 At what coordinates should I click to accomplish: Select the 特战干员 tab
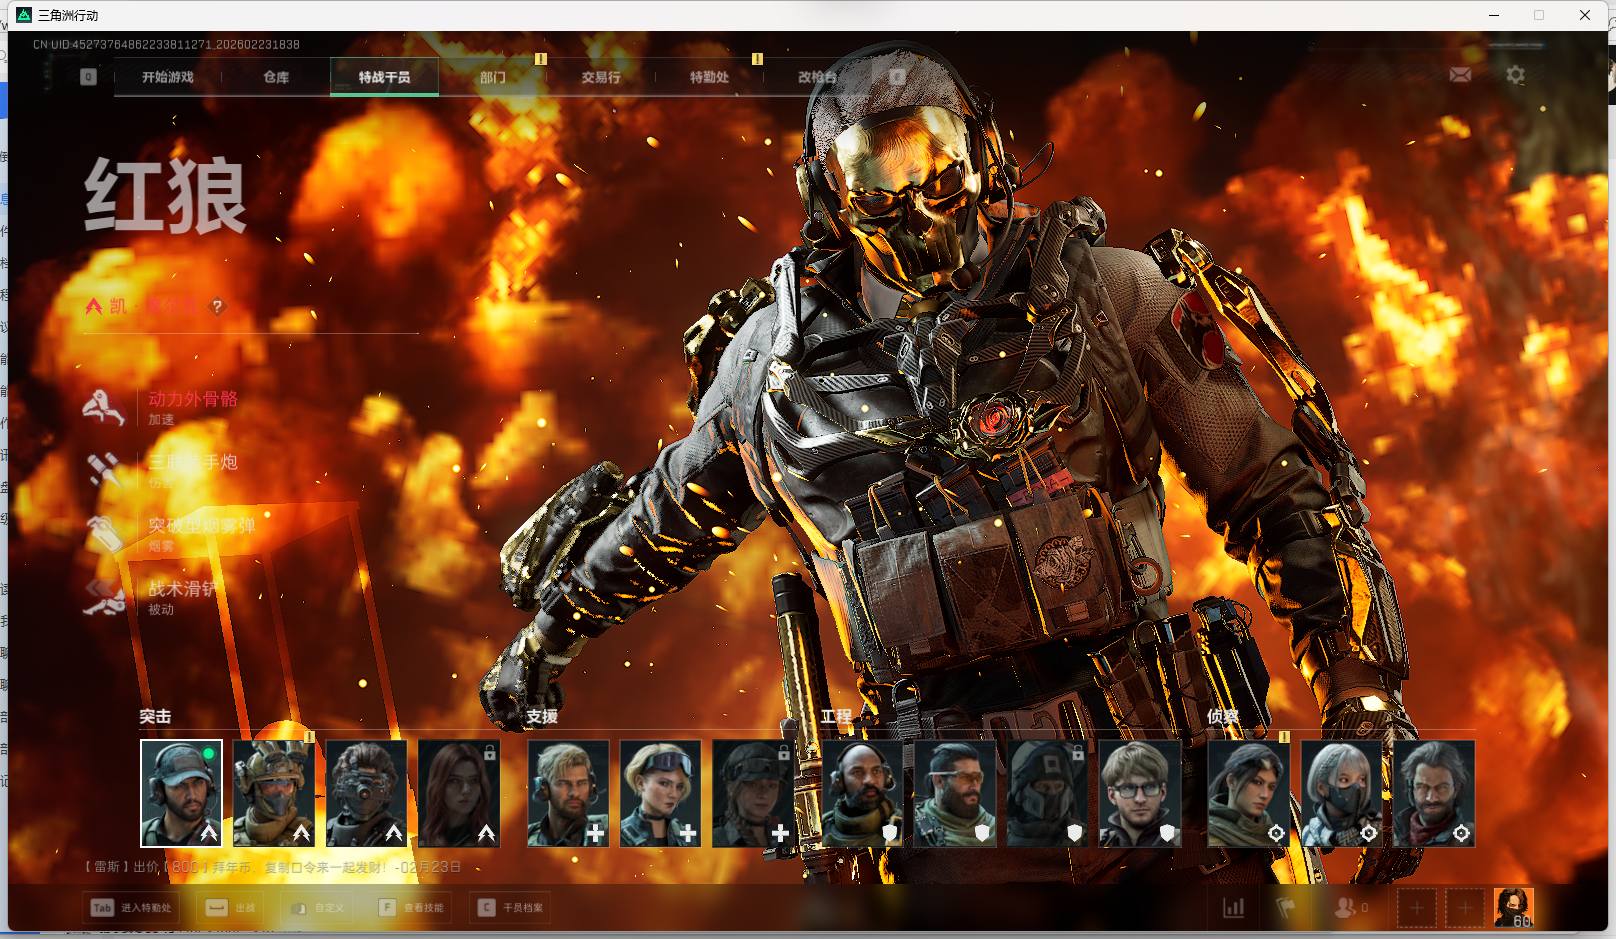384,77
